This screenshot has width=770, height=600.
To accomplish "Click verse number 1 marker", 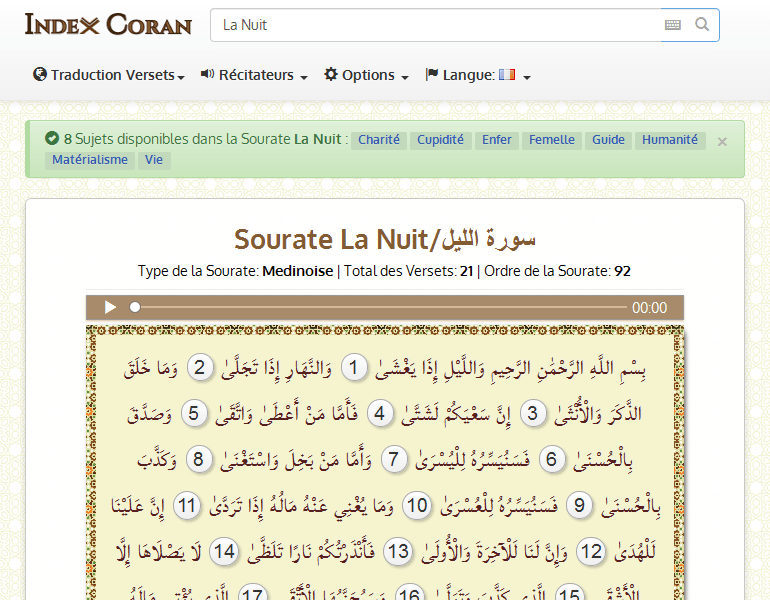I will click(352, 368).
